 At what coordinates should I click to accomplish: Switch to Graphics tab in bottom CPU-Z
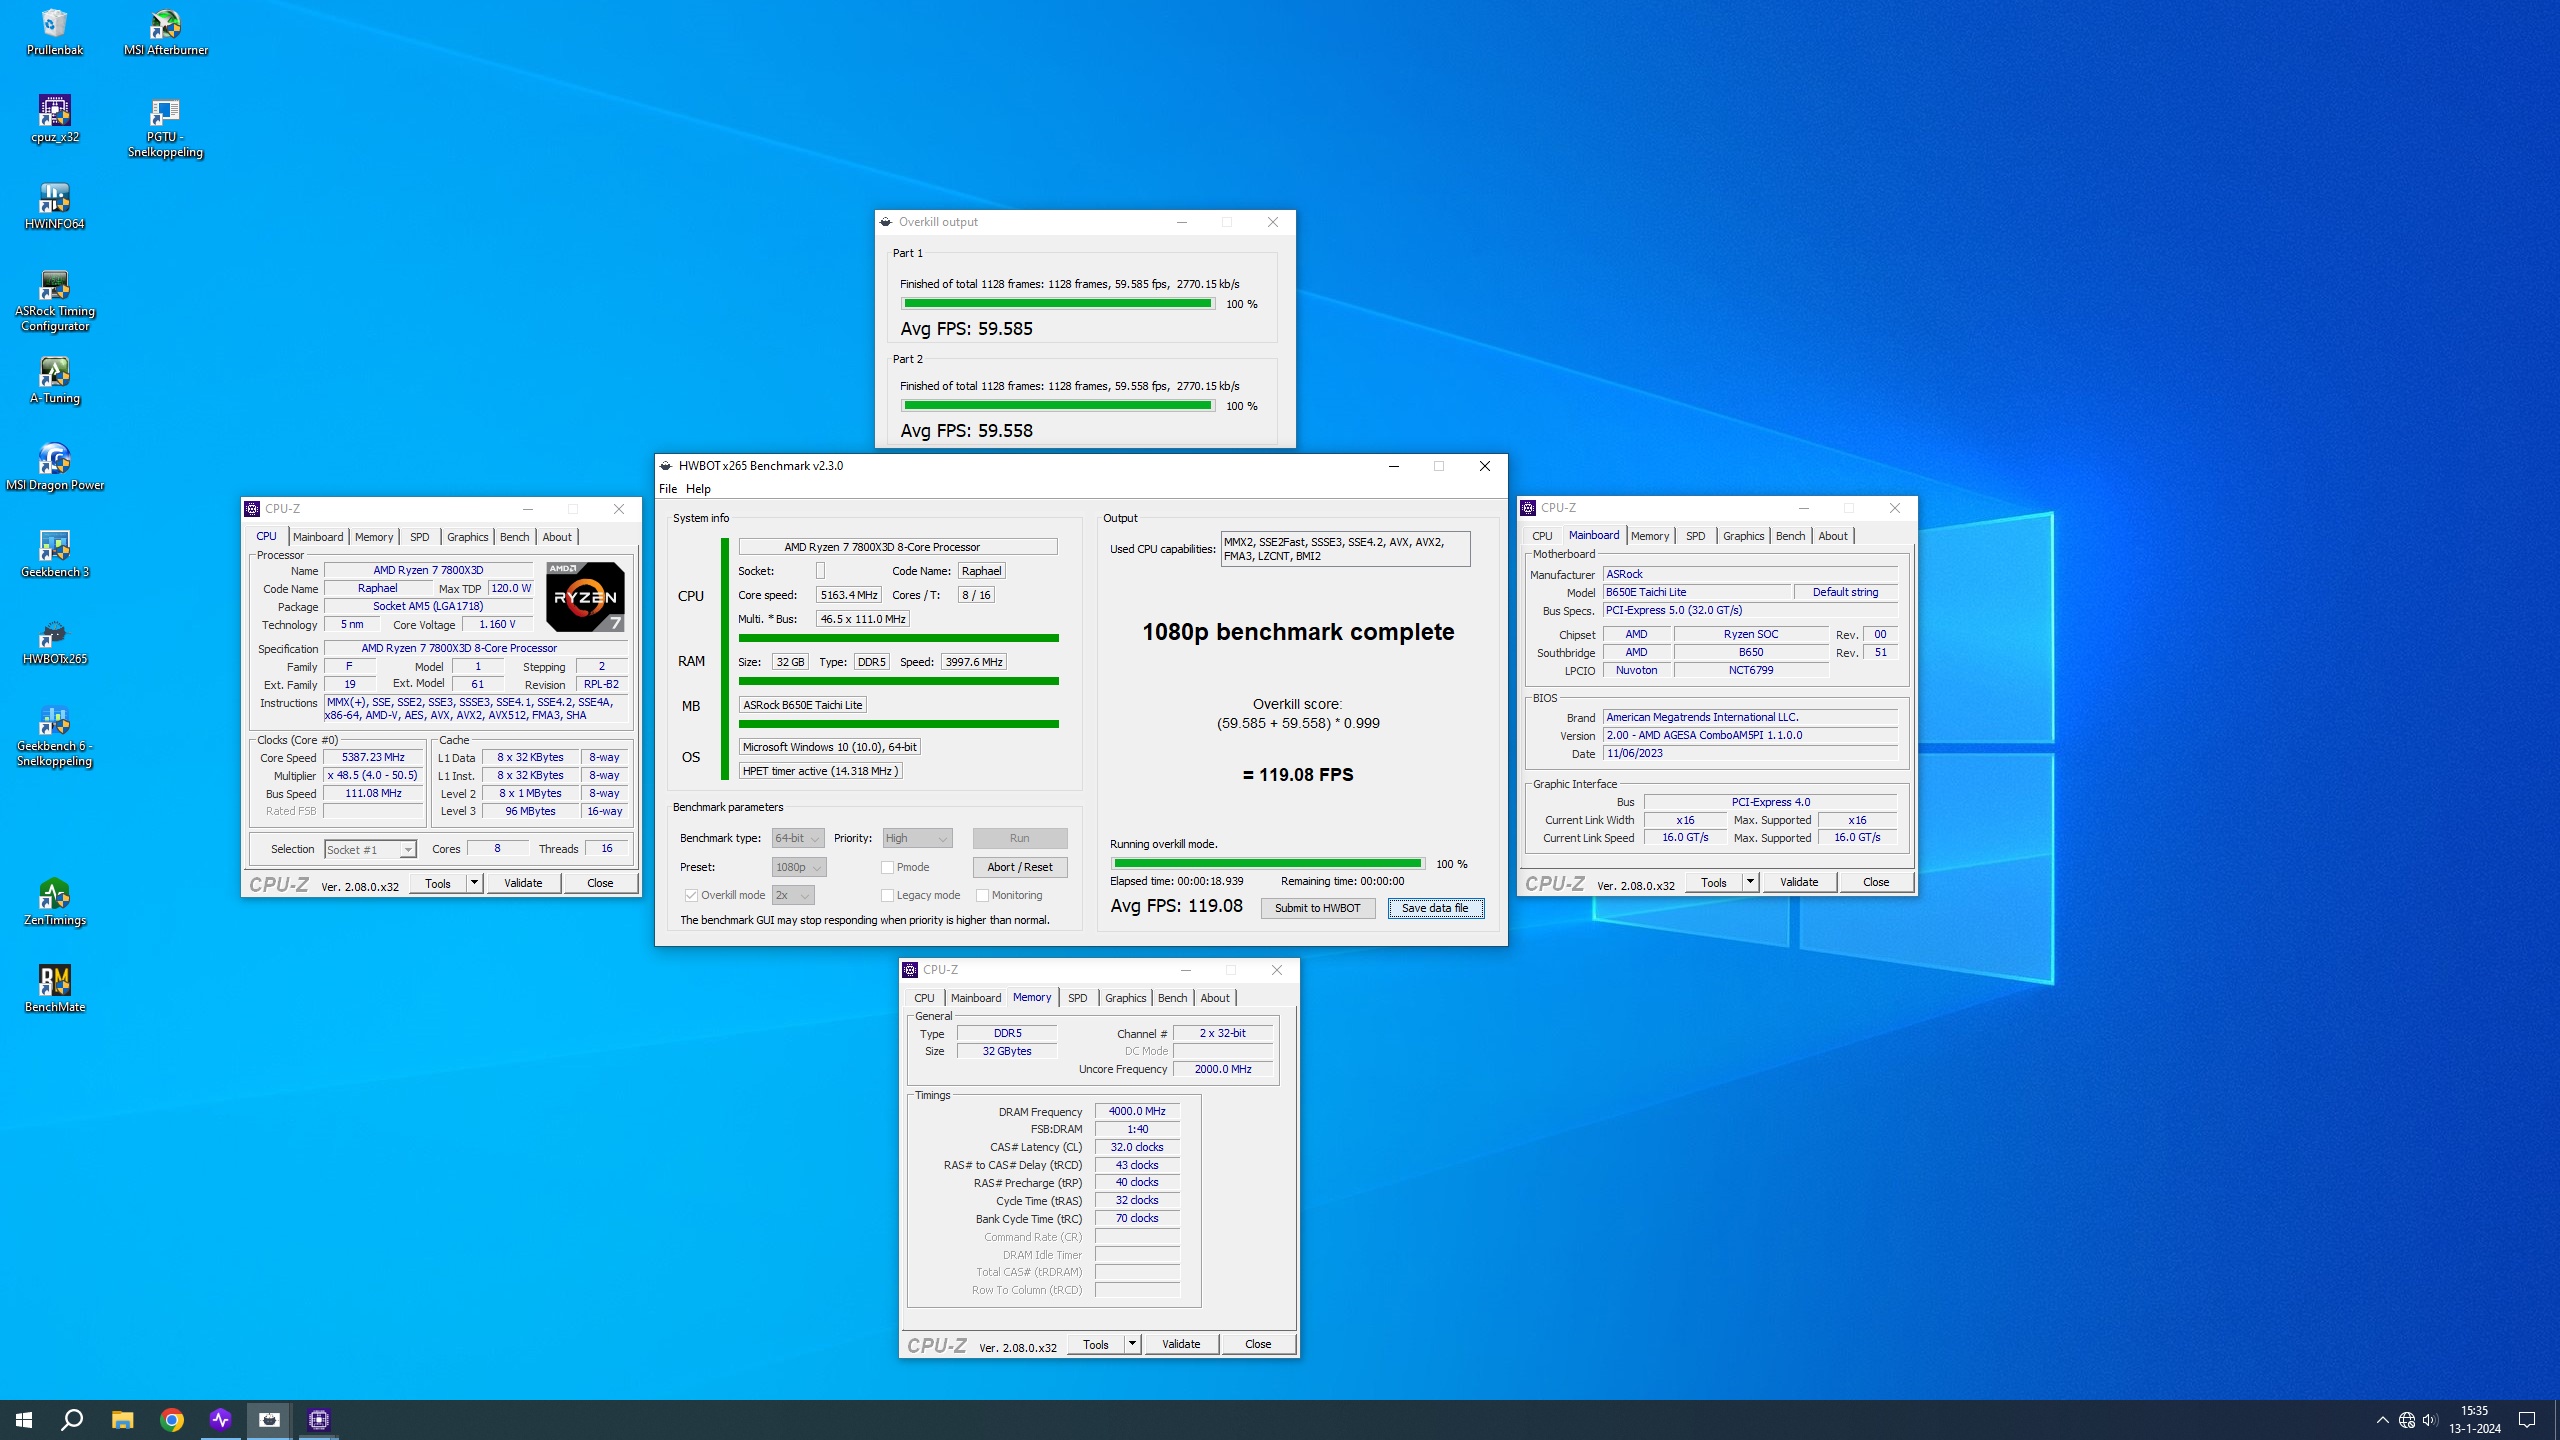(x=1125, y=998)
